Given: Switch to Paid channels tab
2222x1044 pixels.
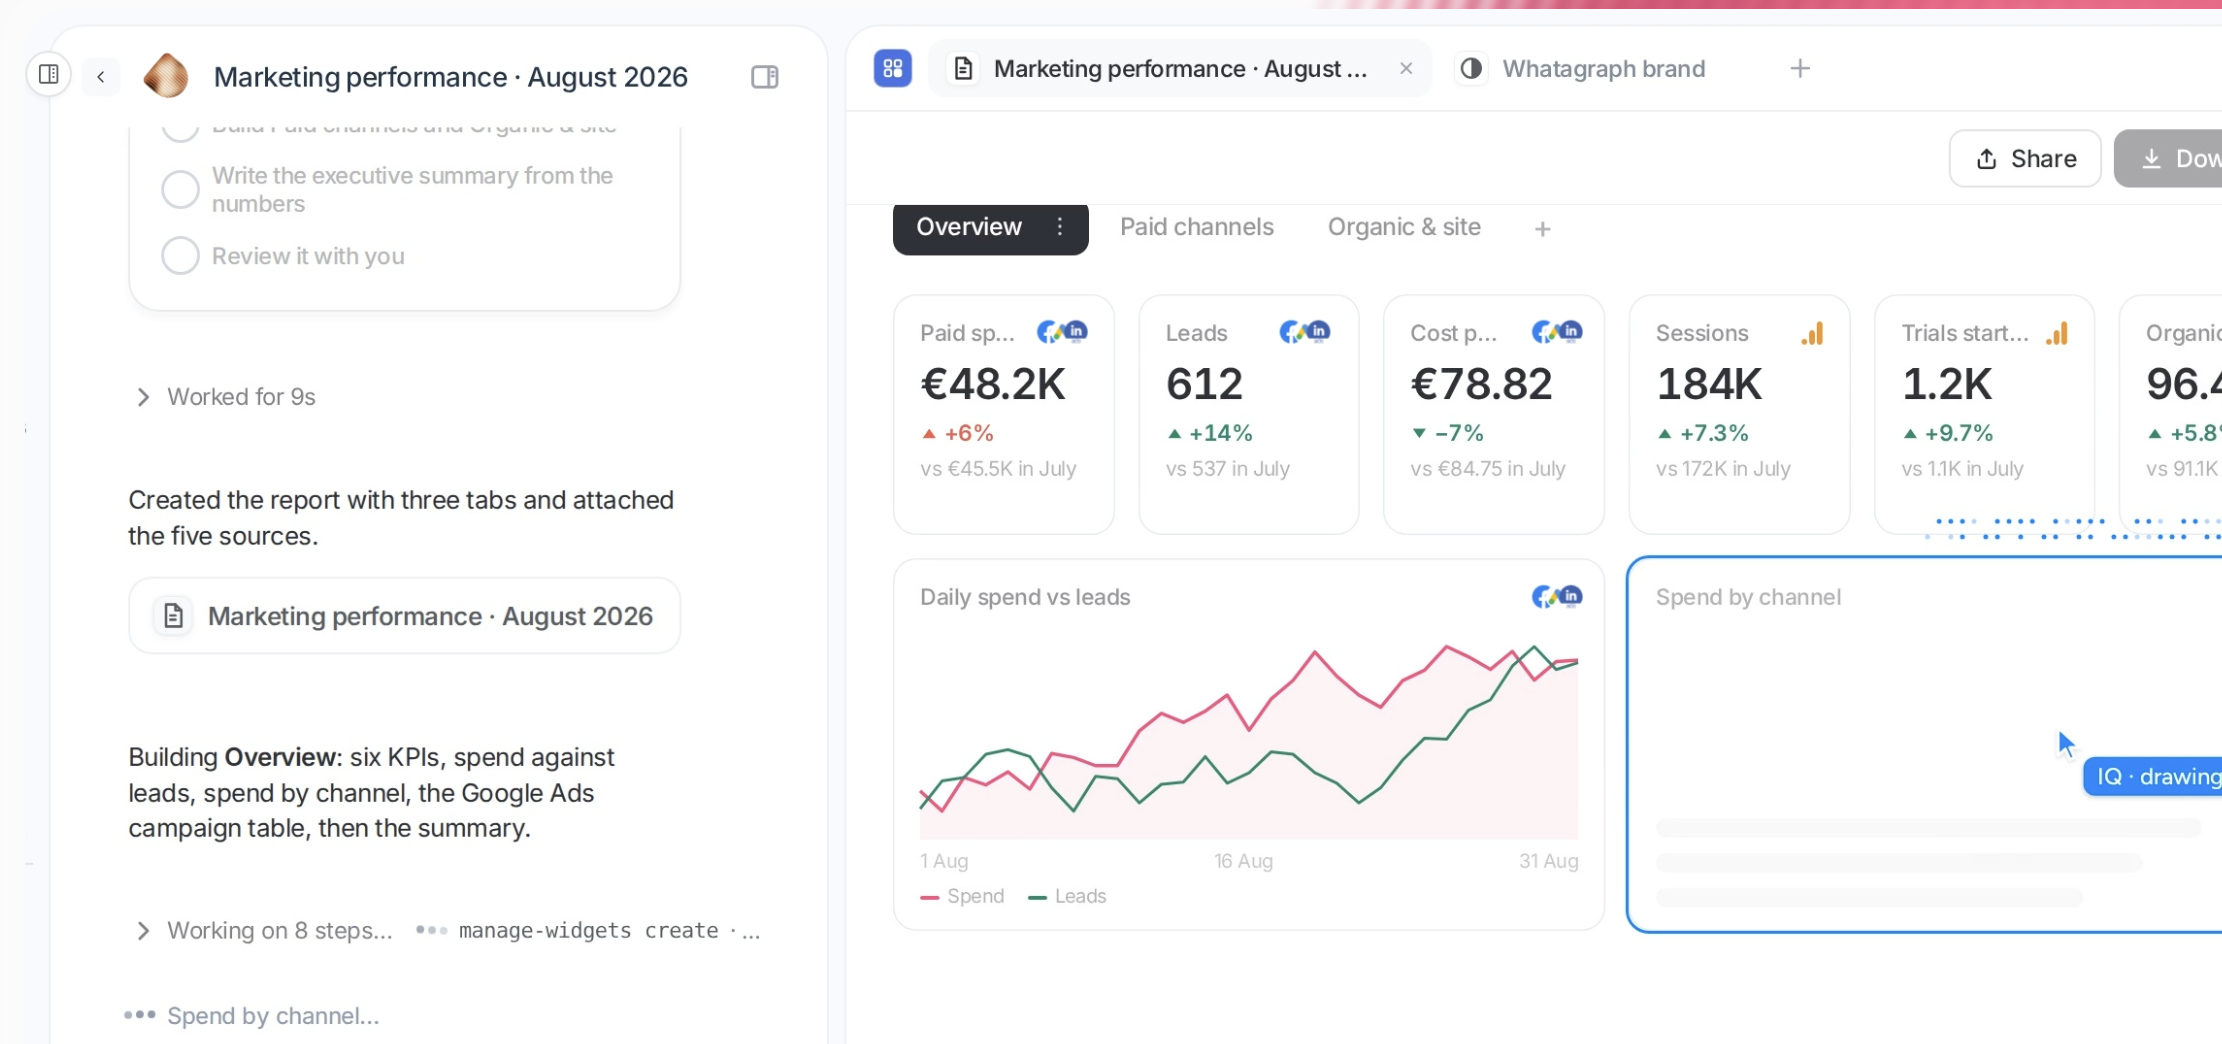Looking at the screenshot, I should pos(1196,227).
